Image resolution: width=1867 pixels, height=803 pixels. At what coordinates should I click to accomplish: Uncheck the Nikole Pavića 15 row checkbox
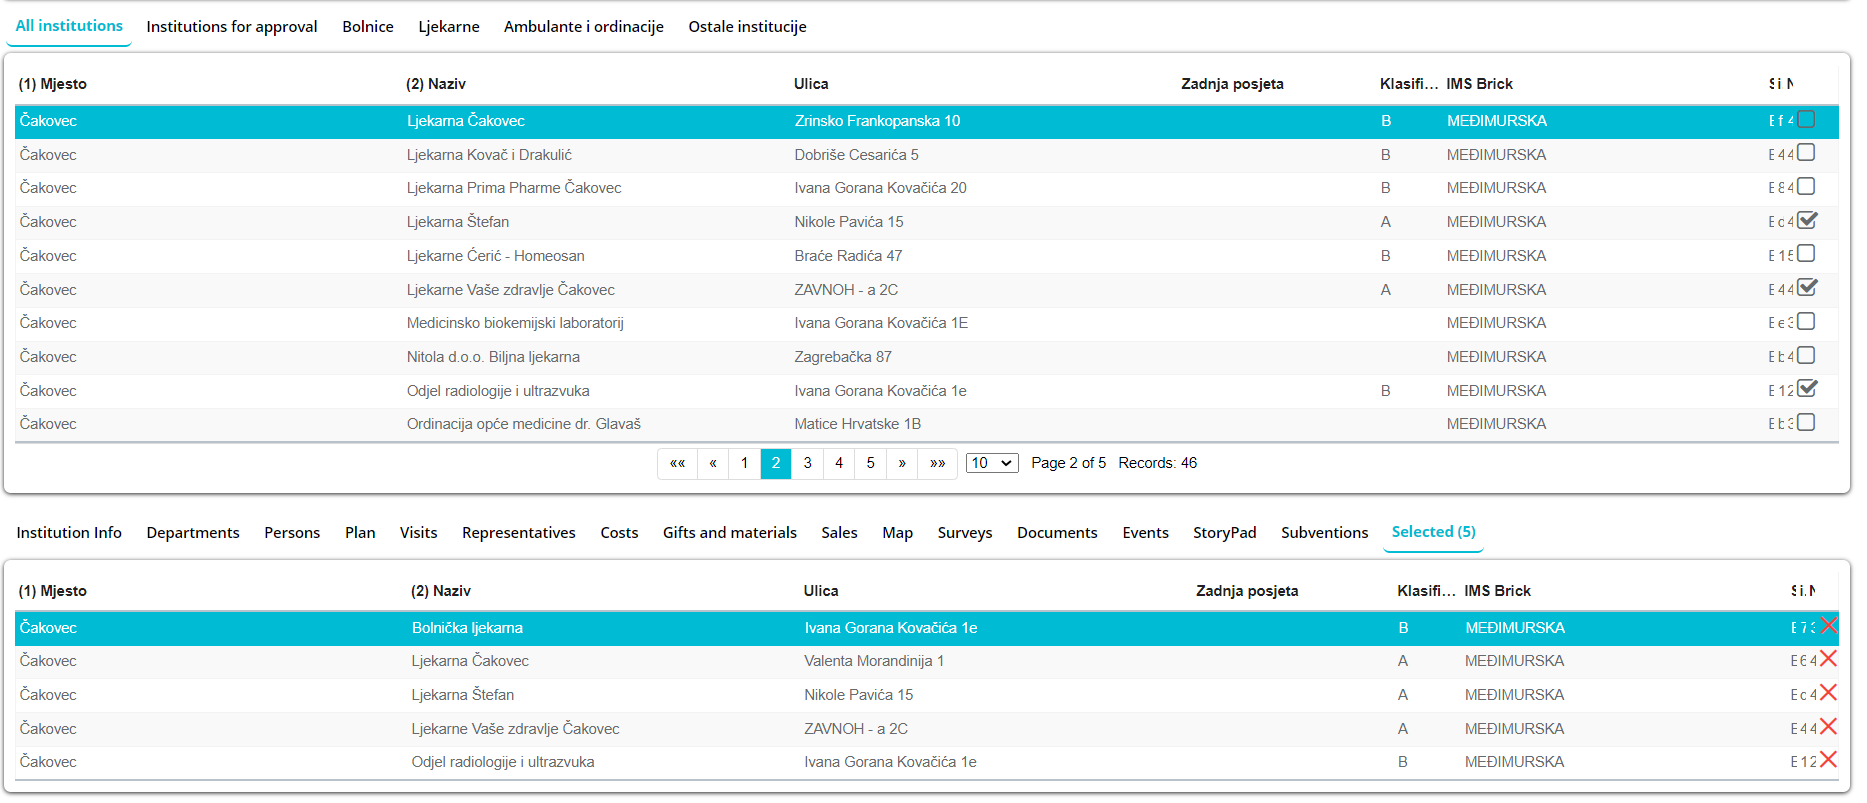click(x=1806, y=221)
